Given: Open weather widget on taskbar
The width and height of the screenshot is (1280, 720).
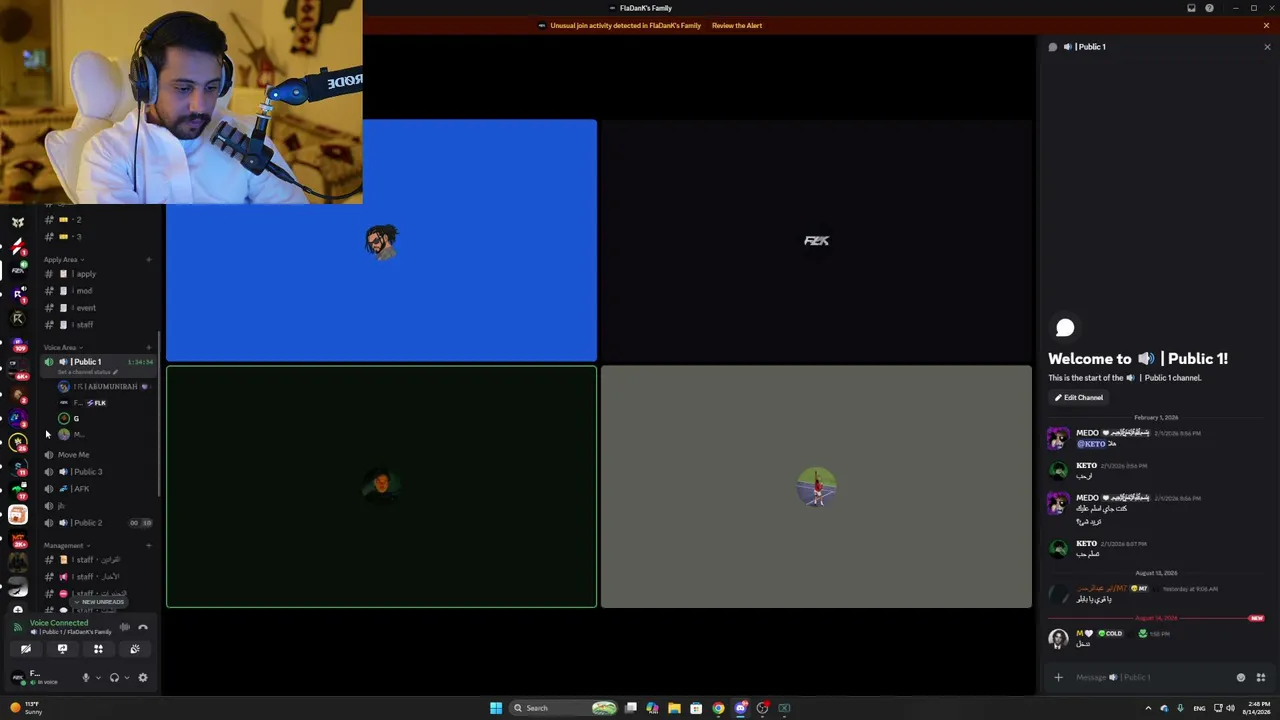Looking at the screenshot, I should click(x=26, y=708).
